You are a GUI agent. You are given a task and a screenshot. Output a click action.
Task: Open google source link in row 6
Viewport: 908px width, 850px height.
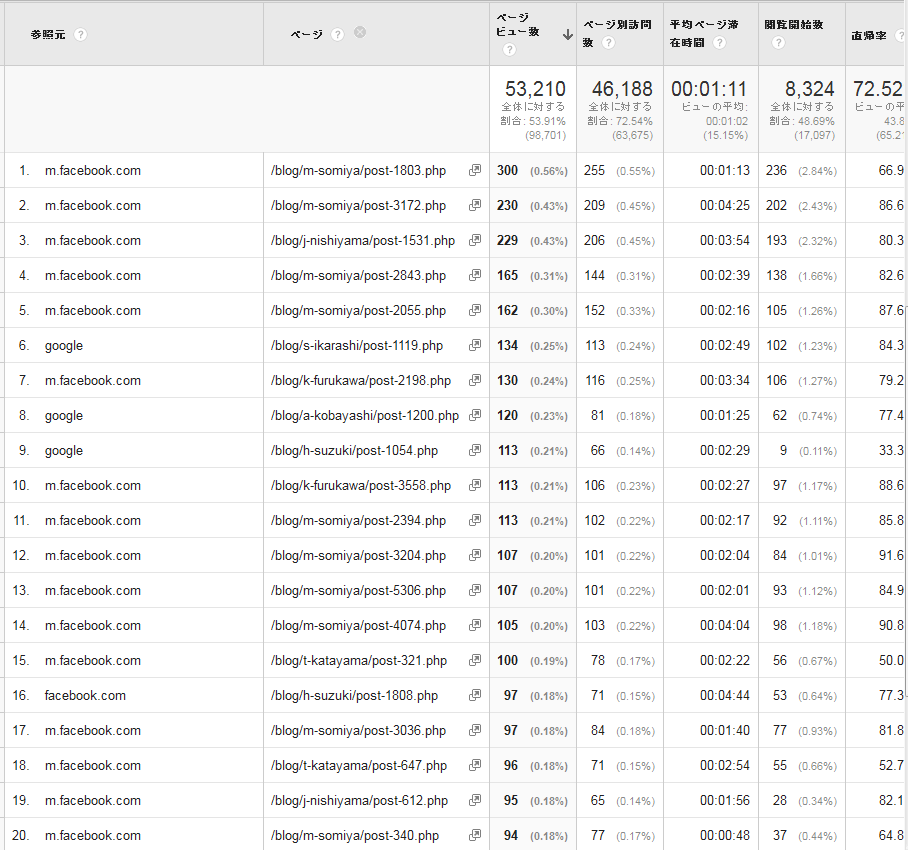click(x=64, y=345)
